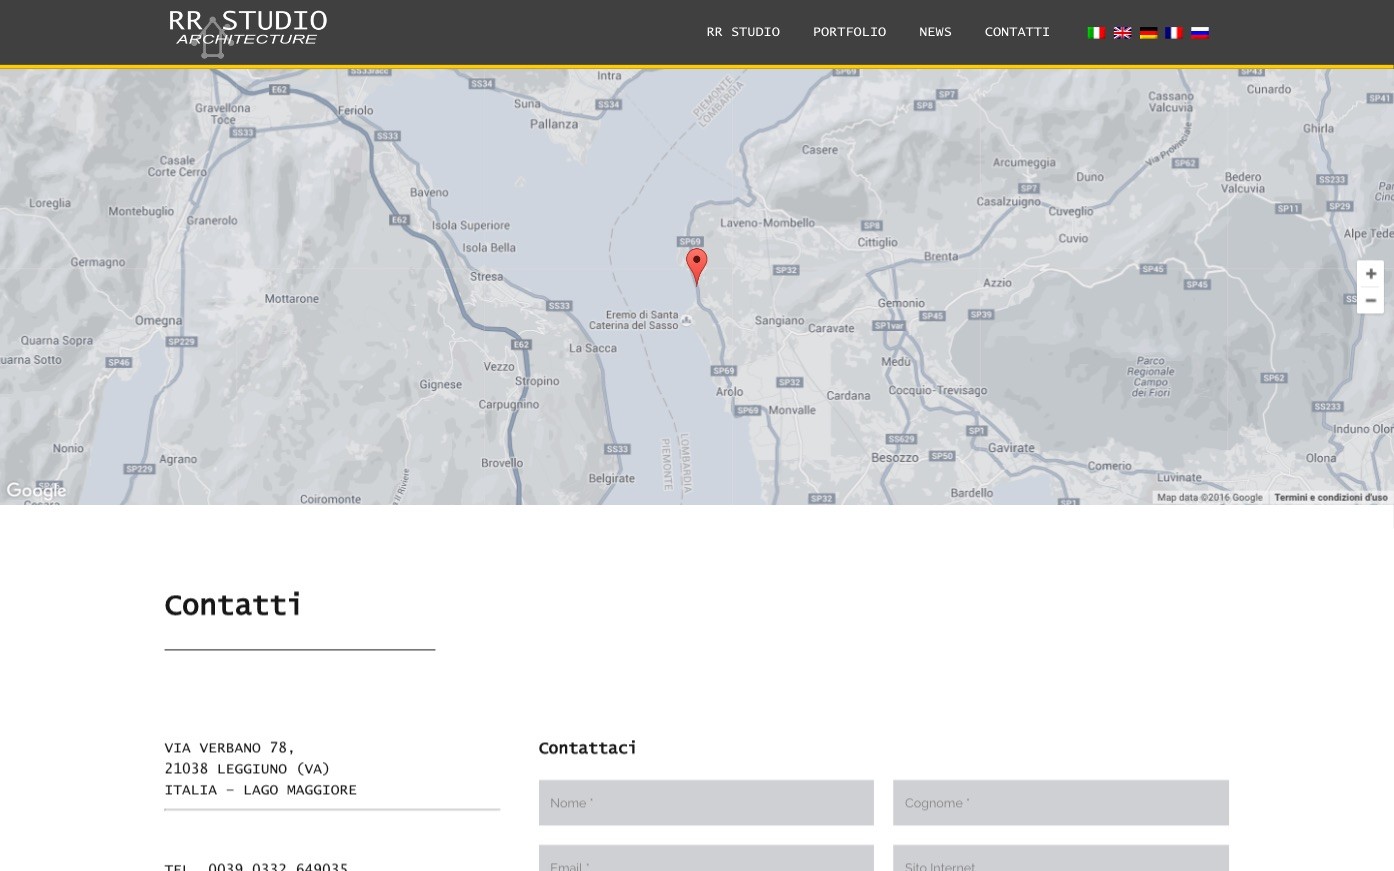Switch language to Italian flag

tap(1096, 32)
